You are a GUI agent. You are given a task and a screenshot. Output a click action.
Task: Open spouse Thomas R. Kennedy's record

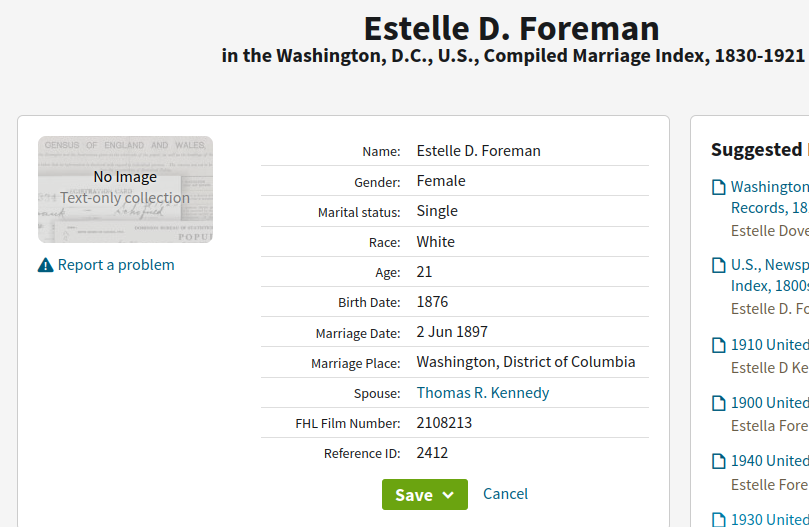pos(483,393)
